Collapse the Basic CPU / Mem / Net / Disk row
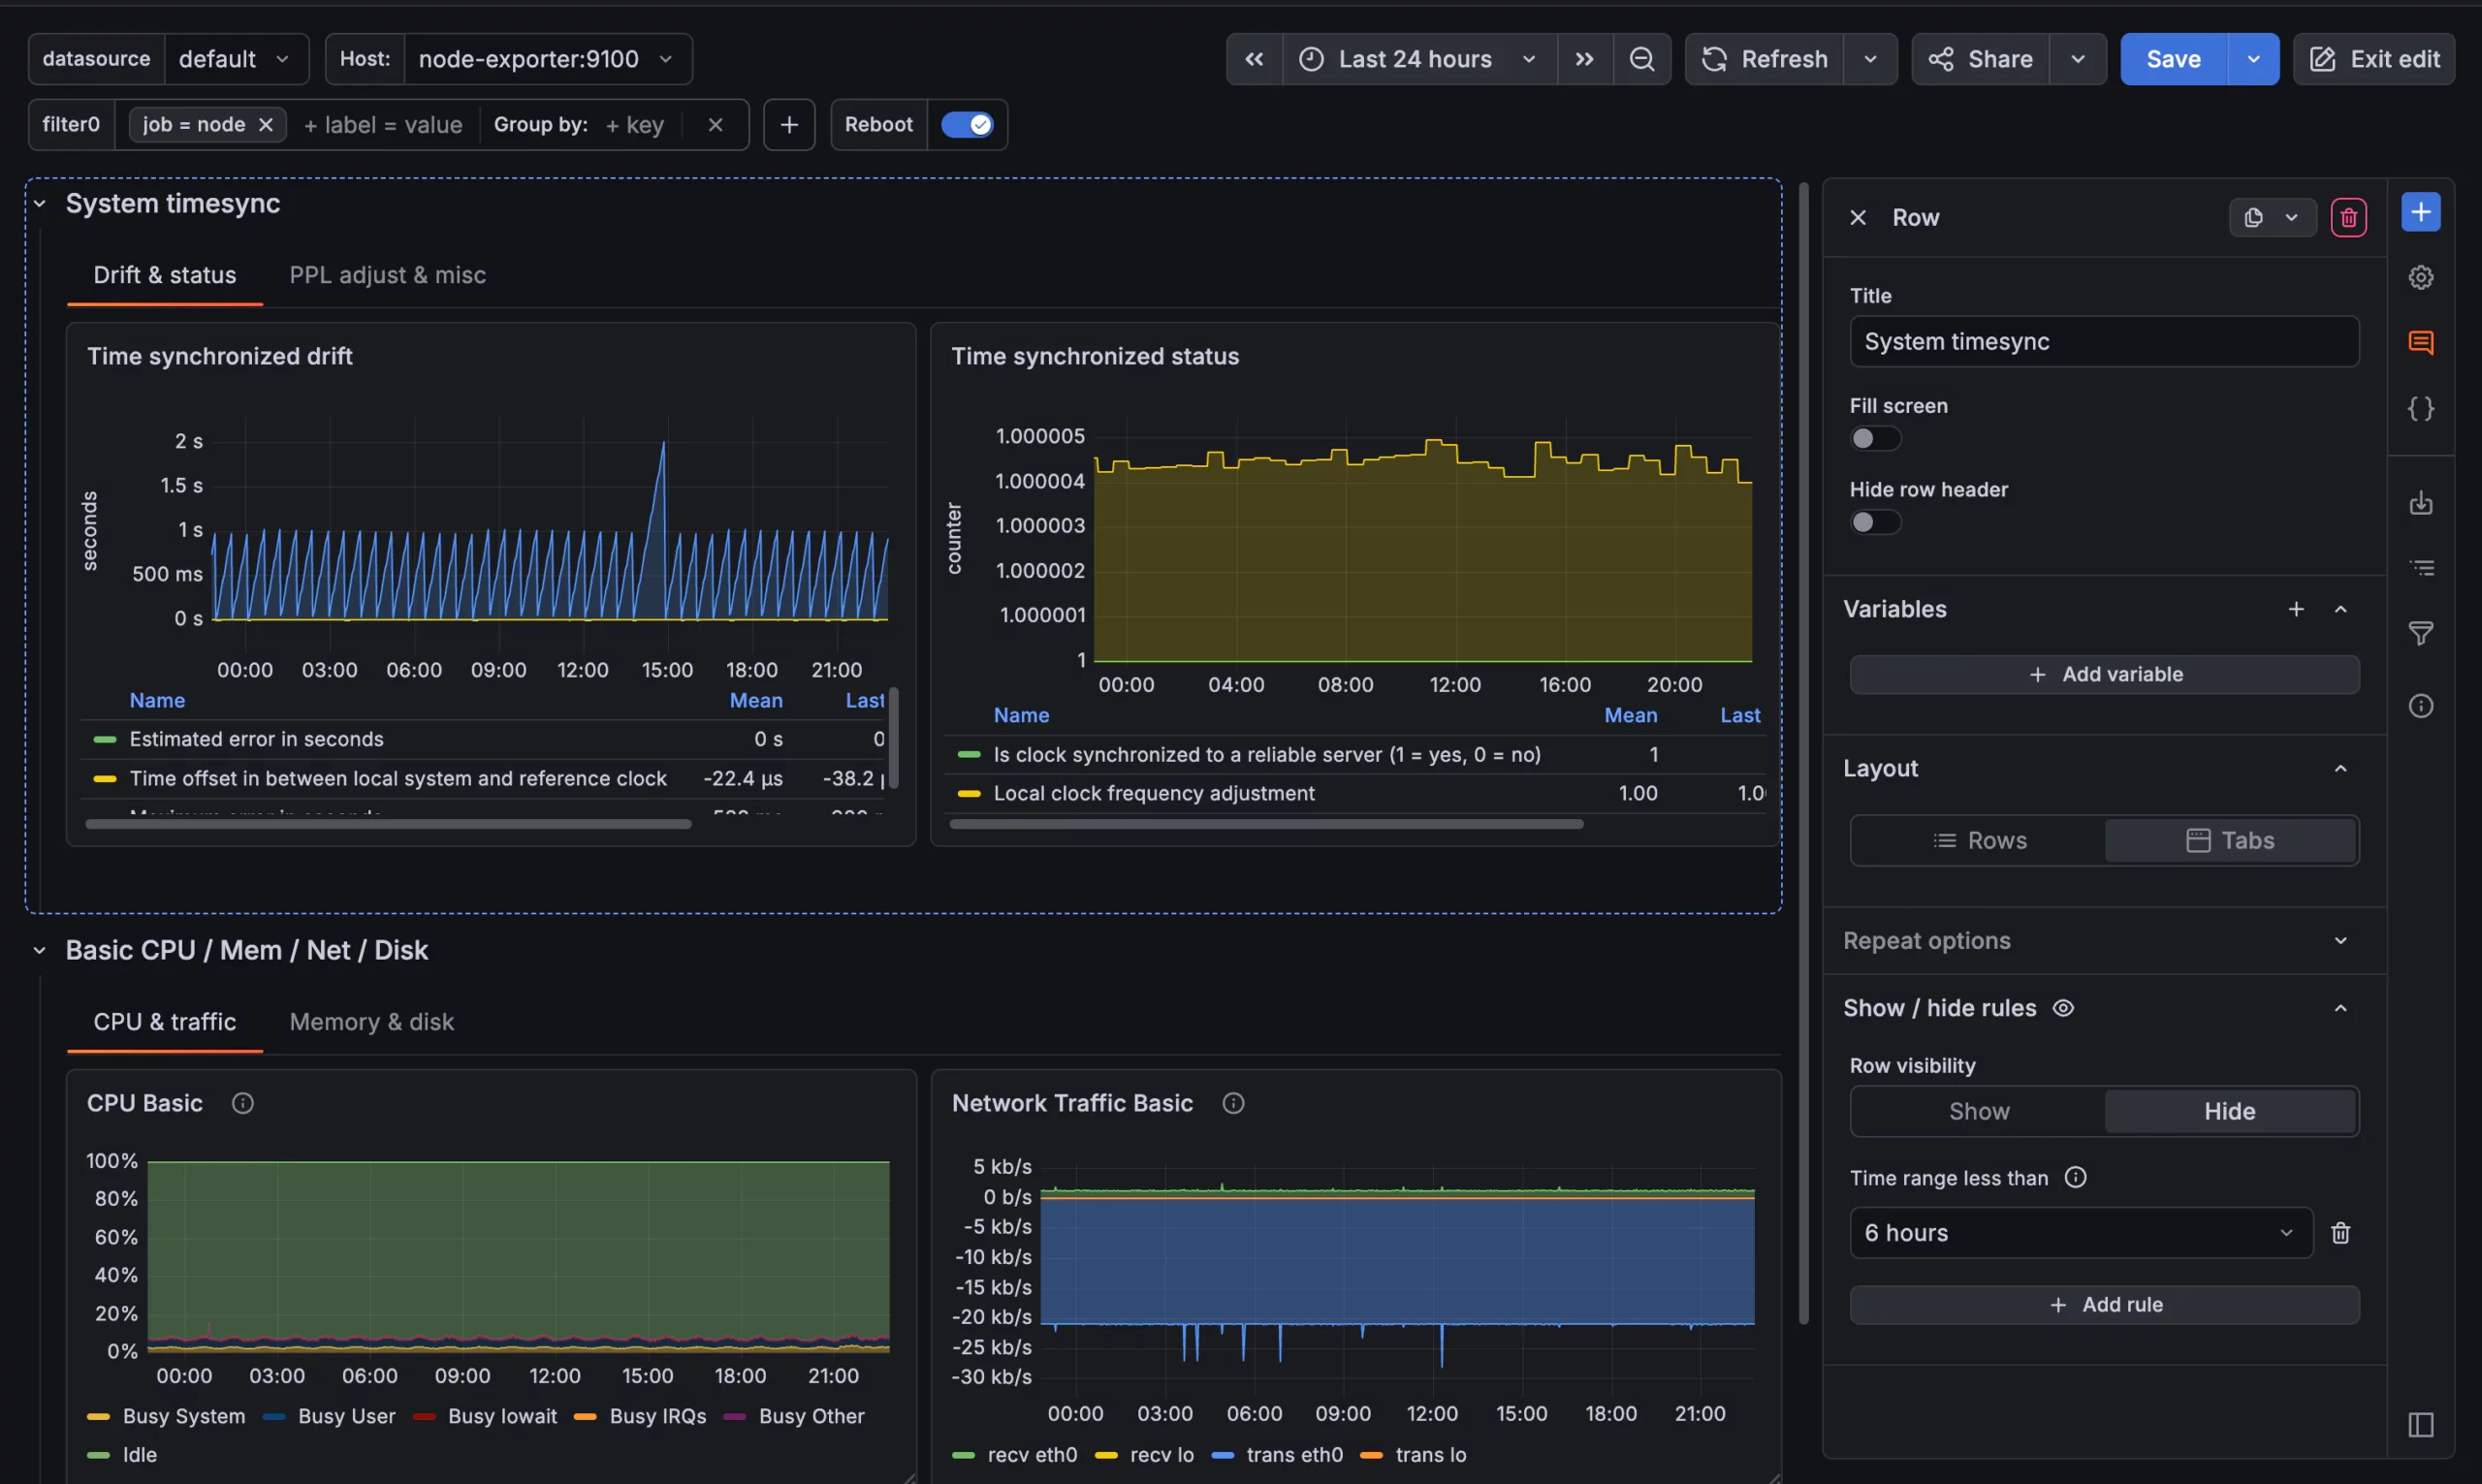This screenshot has height=1484, width=2482. pos(39,949)
